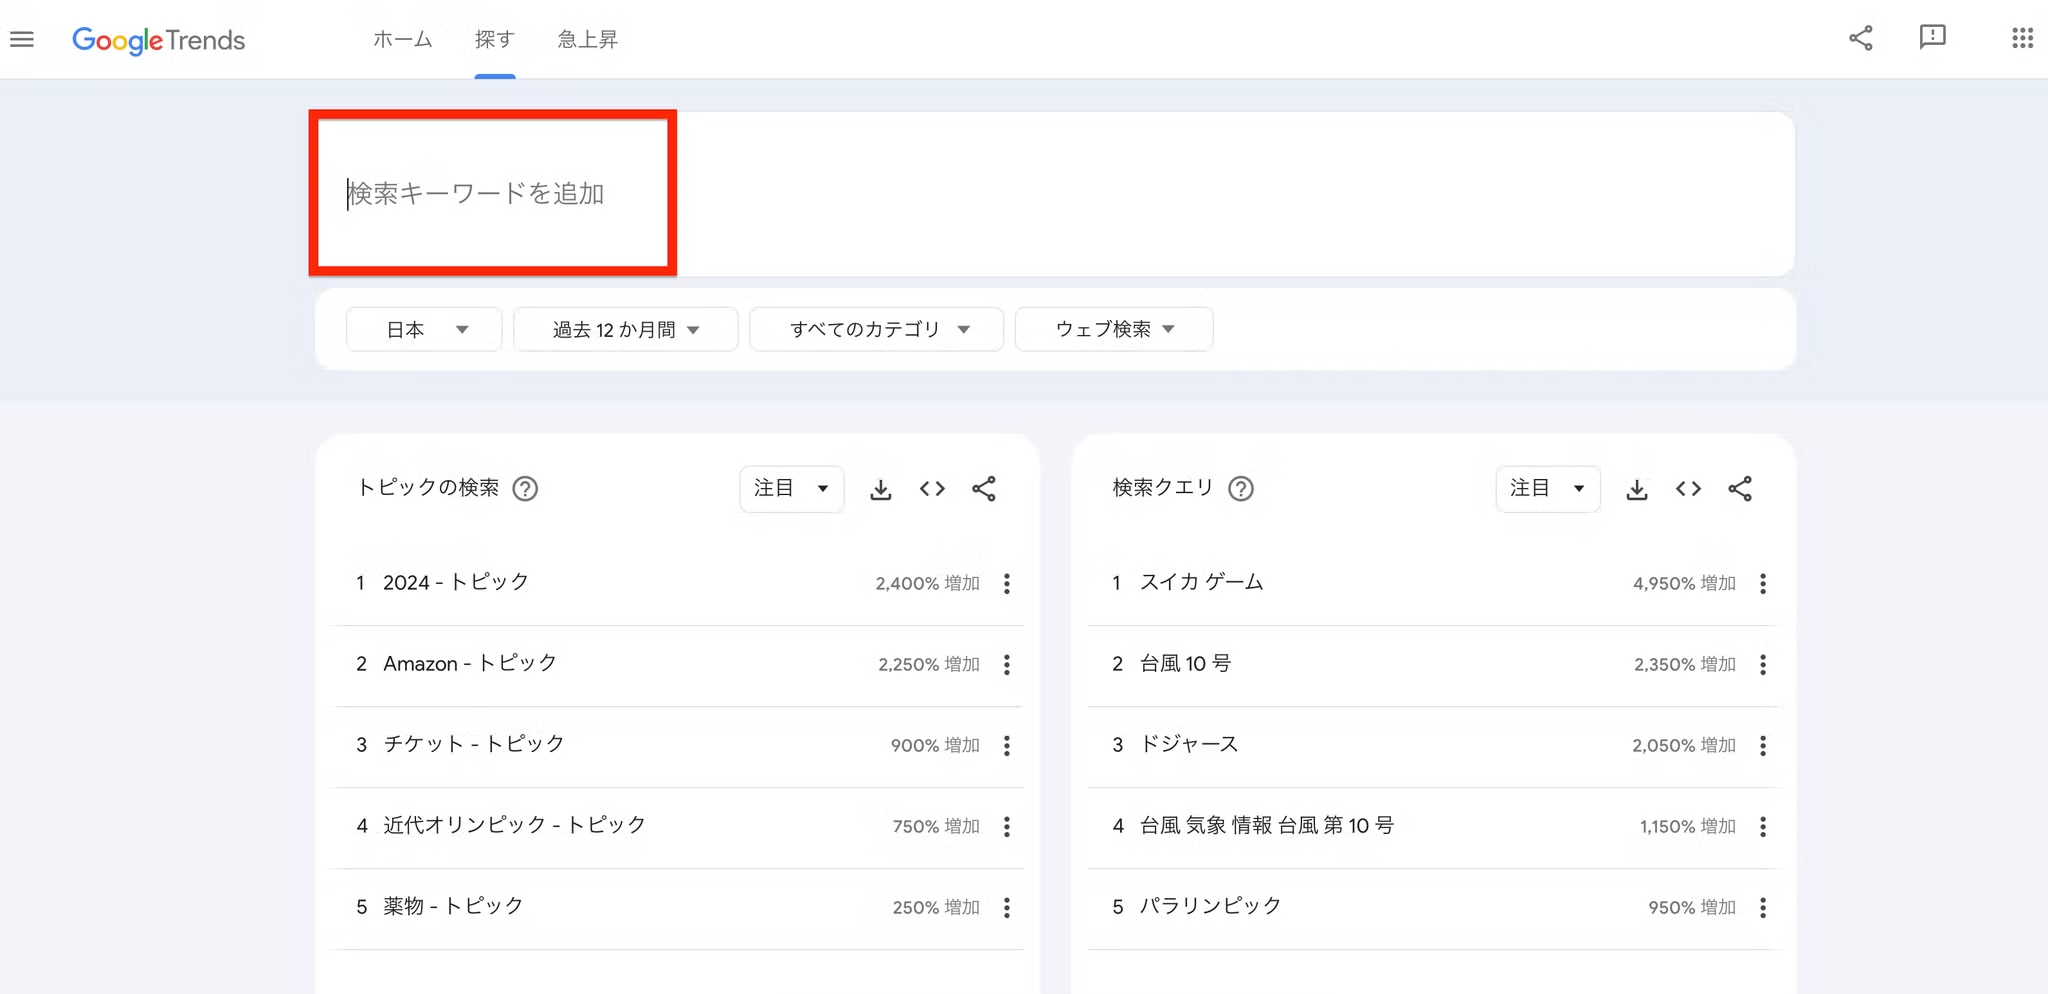Open the ウェブ検索 search type dropdown
The image size is (2048, 994).
click(1114, 329)
